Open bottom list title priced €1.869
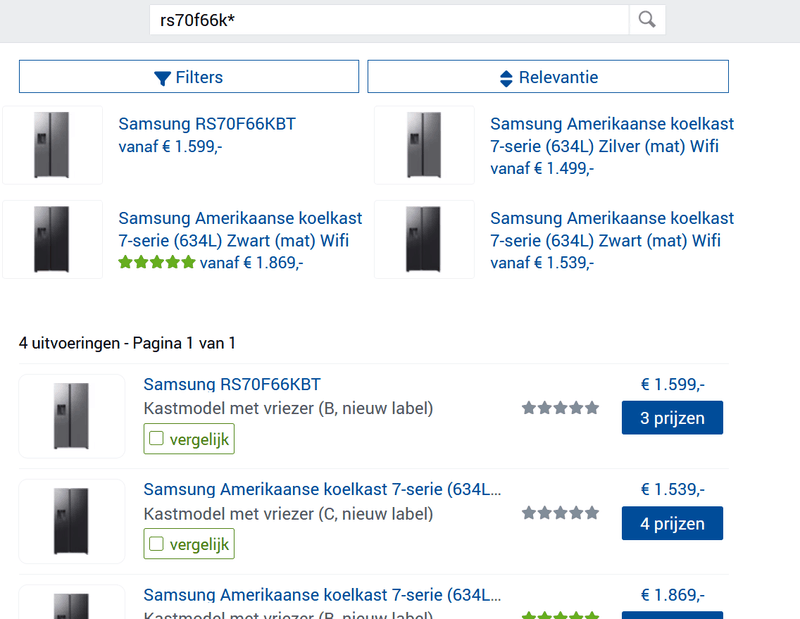800x619 pixels. click(322, 595)
